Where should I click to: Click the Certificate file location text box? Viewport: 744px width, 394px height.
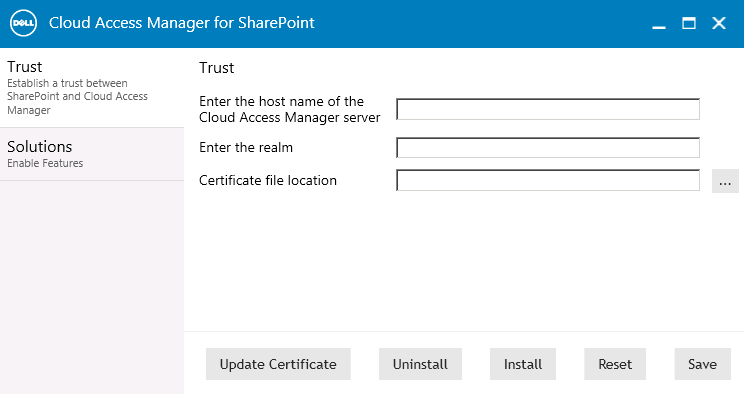548,180
